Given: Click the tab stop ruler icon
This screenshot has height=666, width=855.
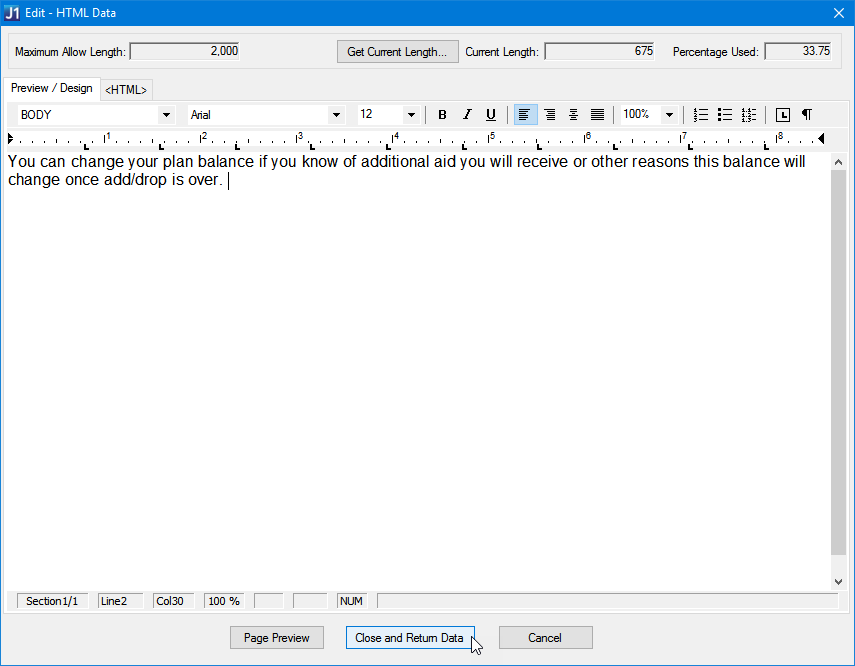Looking at the screenshot, I should click(x=783, y=115).
